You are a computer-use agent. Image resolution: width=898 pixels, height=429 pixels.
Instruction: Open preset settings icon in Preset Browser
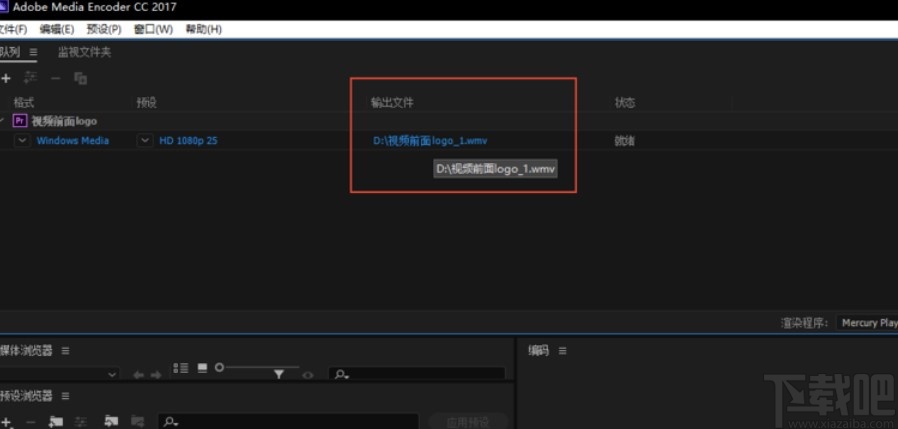click(81, 422)
